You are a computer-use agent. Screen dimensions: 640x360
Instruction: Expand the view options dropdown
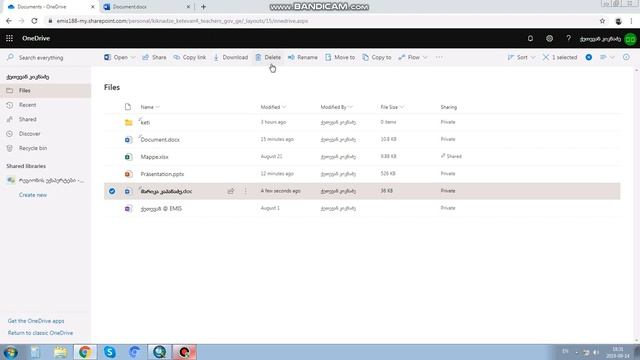(607, 58)
